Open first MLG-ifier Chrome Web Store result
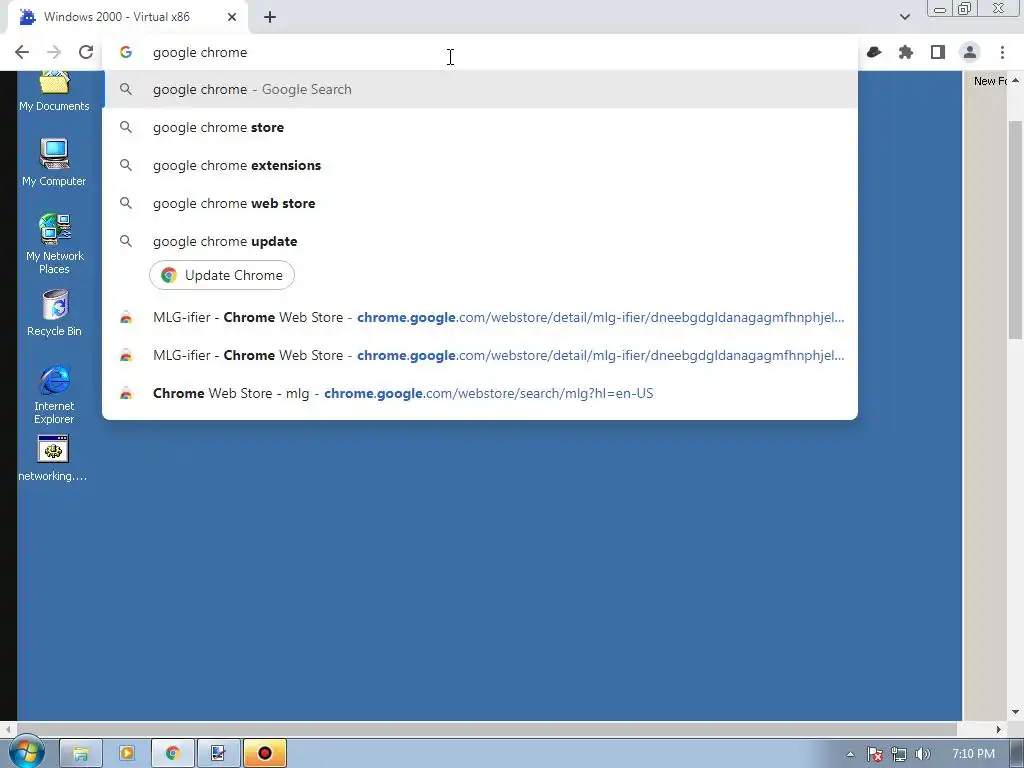The image size is (1024, 768). point(480,317)
